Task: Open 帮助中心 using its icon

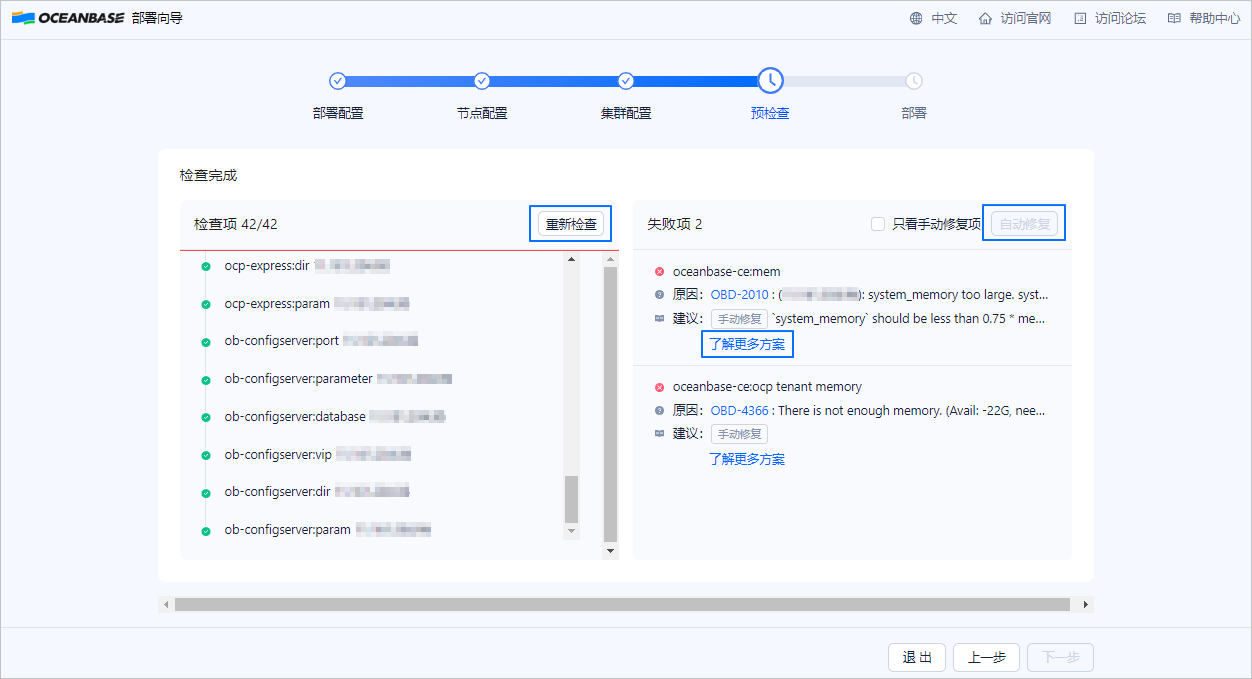Action: [x=1175, y=17]
